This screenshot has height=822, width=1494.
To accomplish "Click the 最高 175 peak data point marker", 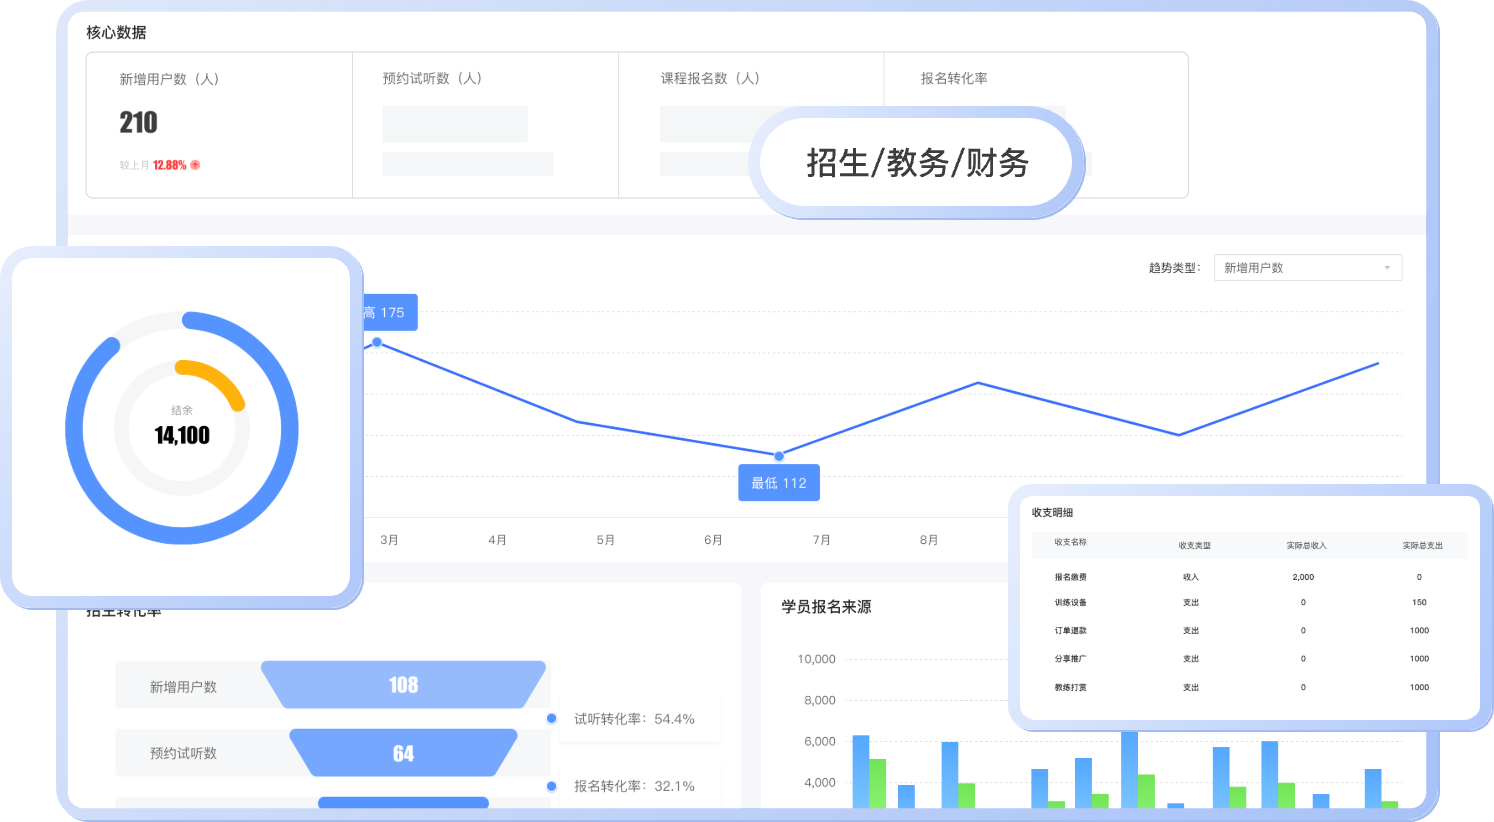I will click(376, 341).
